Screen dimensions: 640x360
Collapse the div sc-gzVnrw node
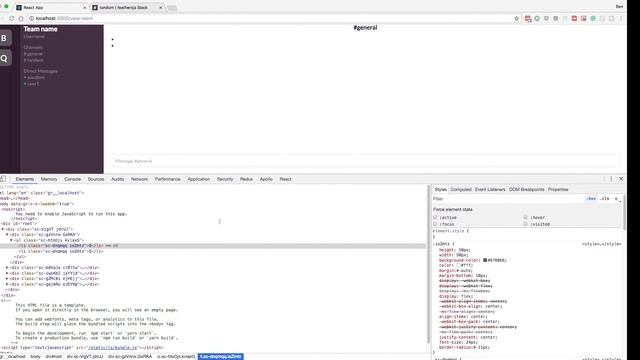[7, 235]
